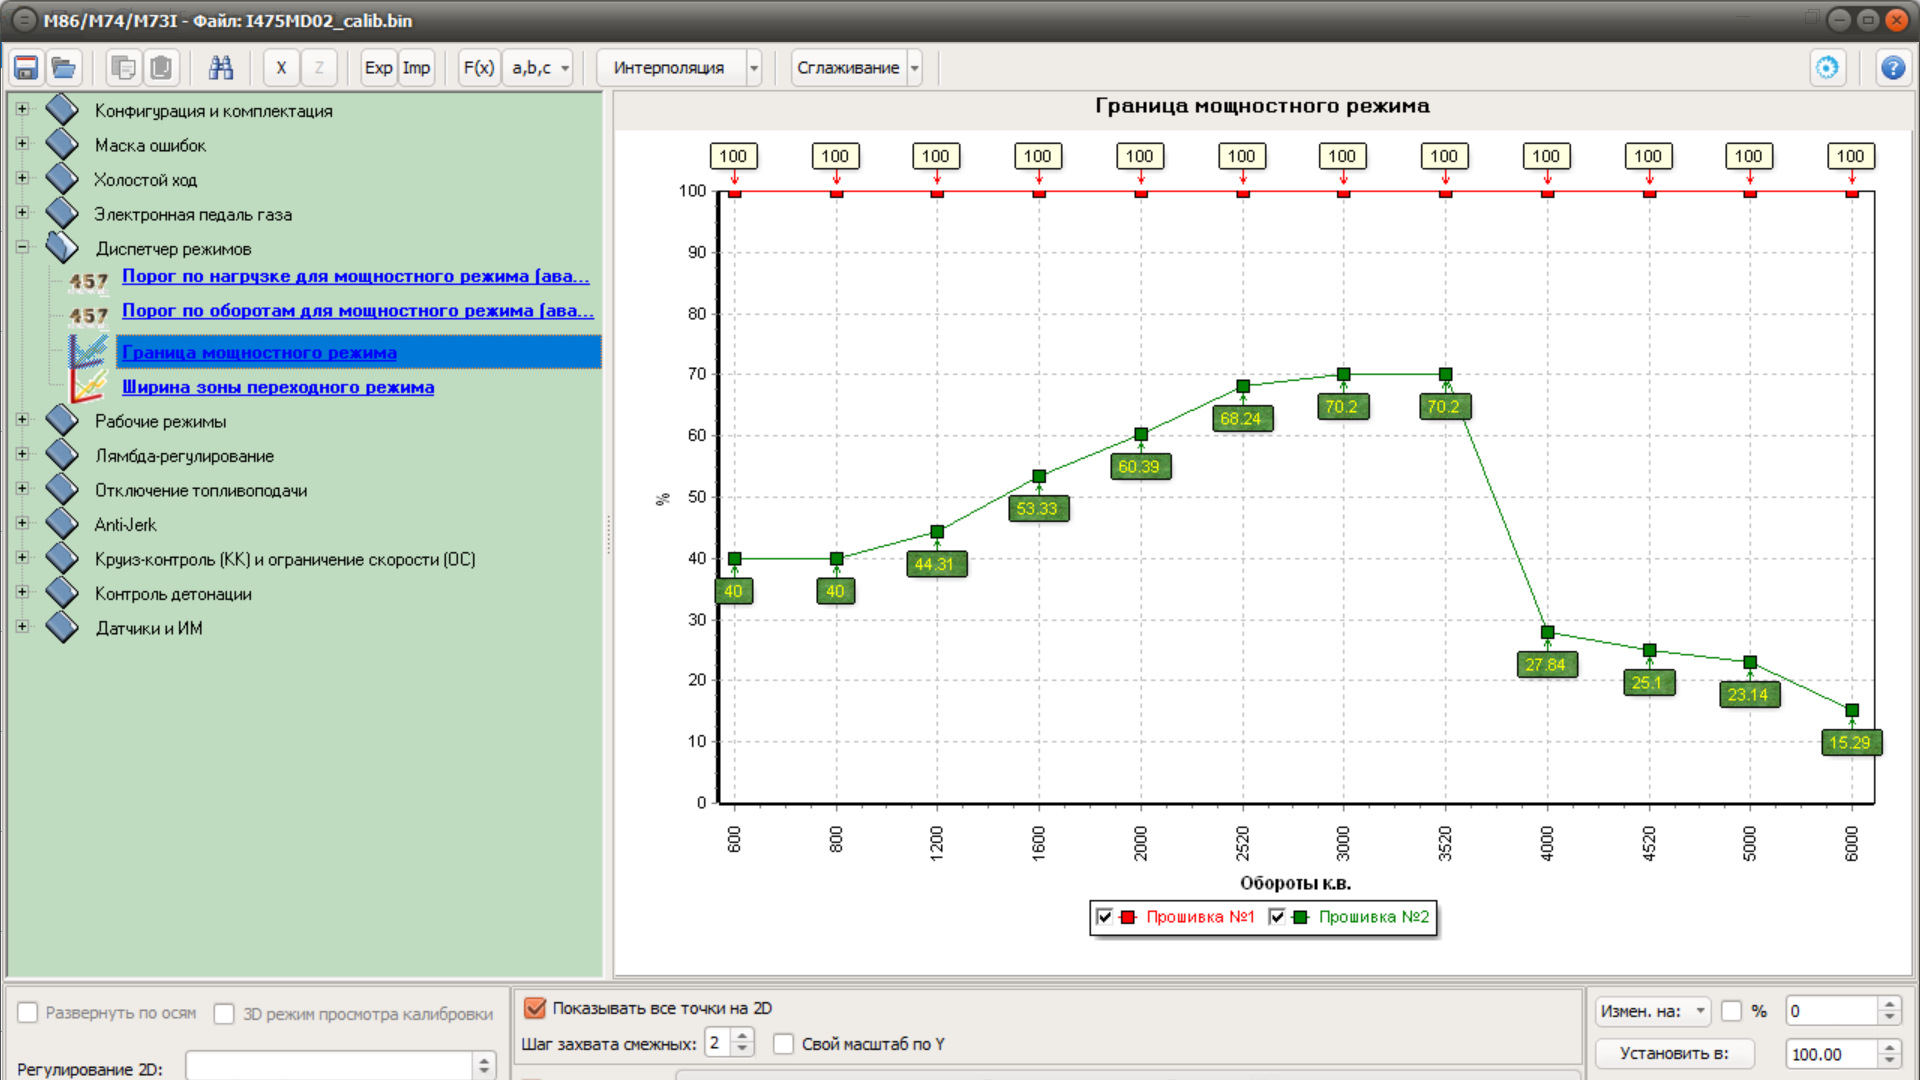
Task: Open dropdown arrow next to Интерполяция
Action: [x=754, y=68]
